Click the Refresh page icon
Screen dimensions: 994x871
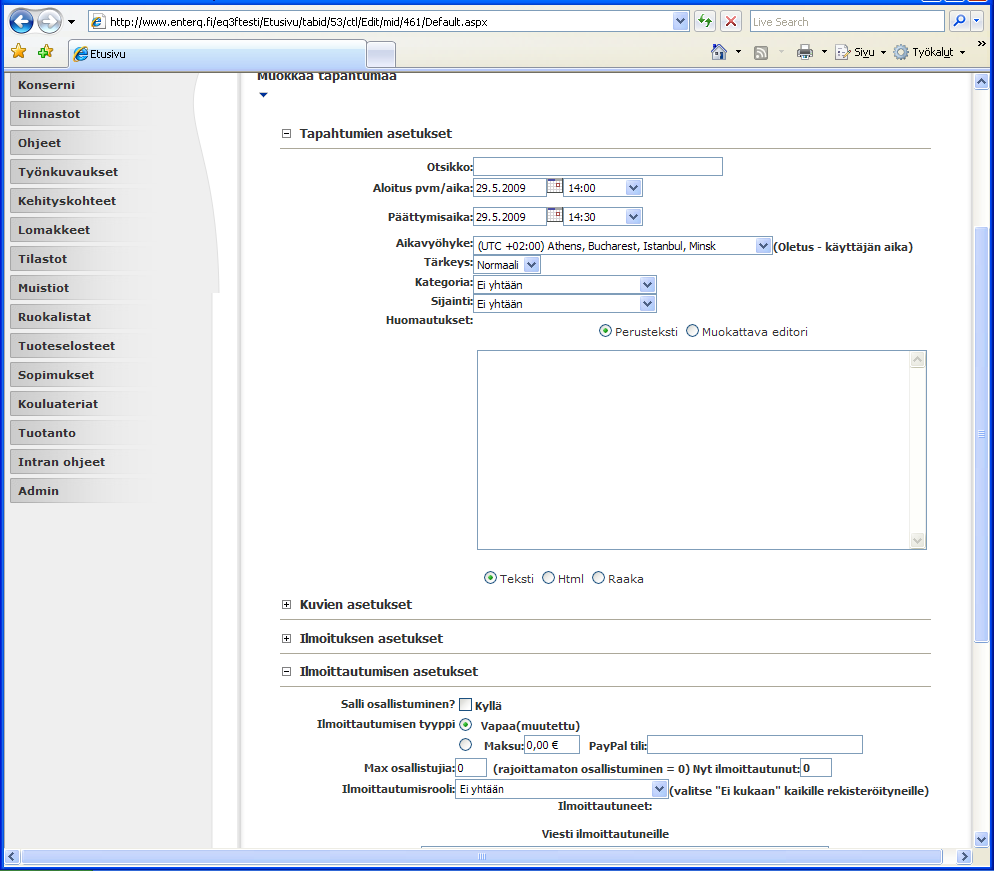click(x=705, y=22)
